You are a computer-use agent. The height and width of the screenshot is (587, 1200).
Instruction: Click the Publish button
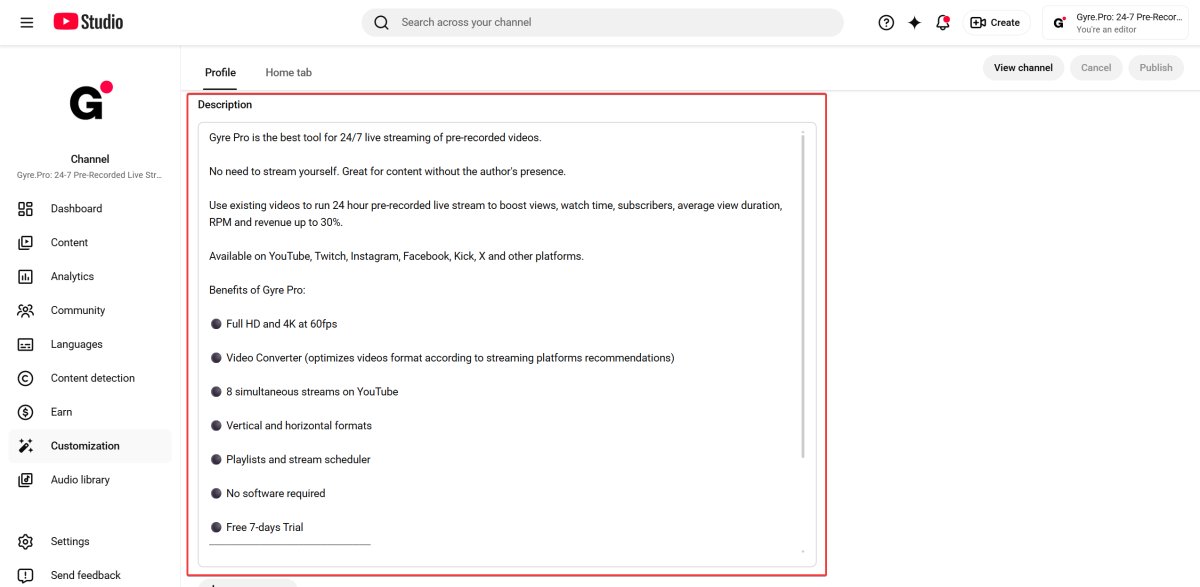[1156, 68]
